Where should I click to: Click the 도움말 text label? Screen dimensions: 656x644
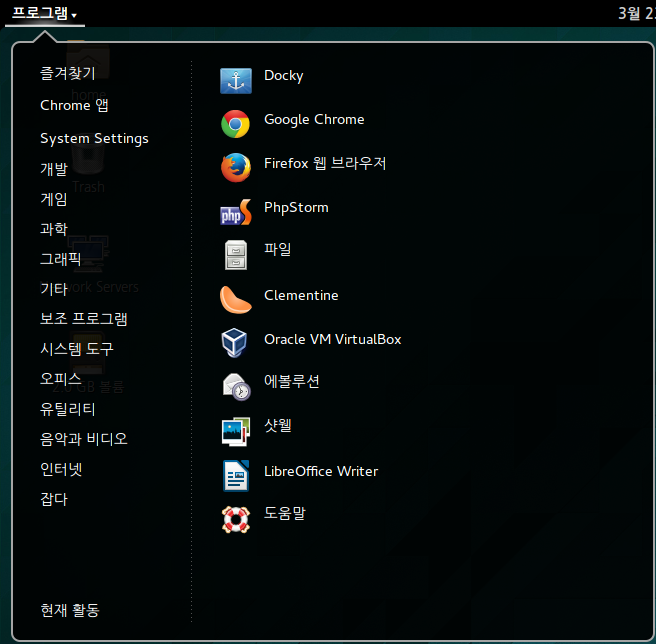[285, 513]
